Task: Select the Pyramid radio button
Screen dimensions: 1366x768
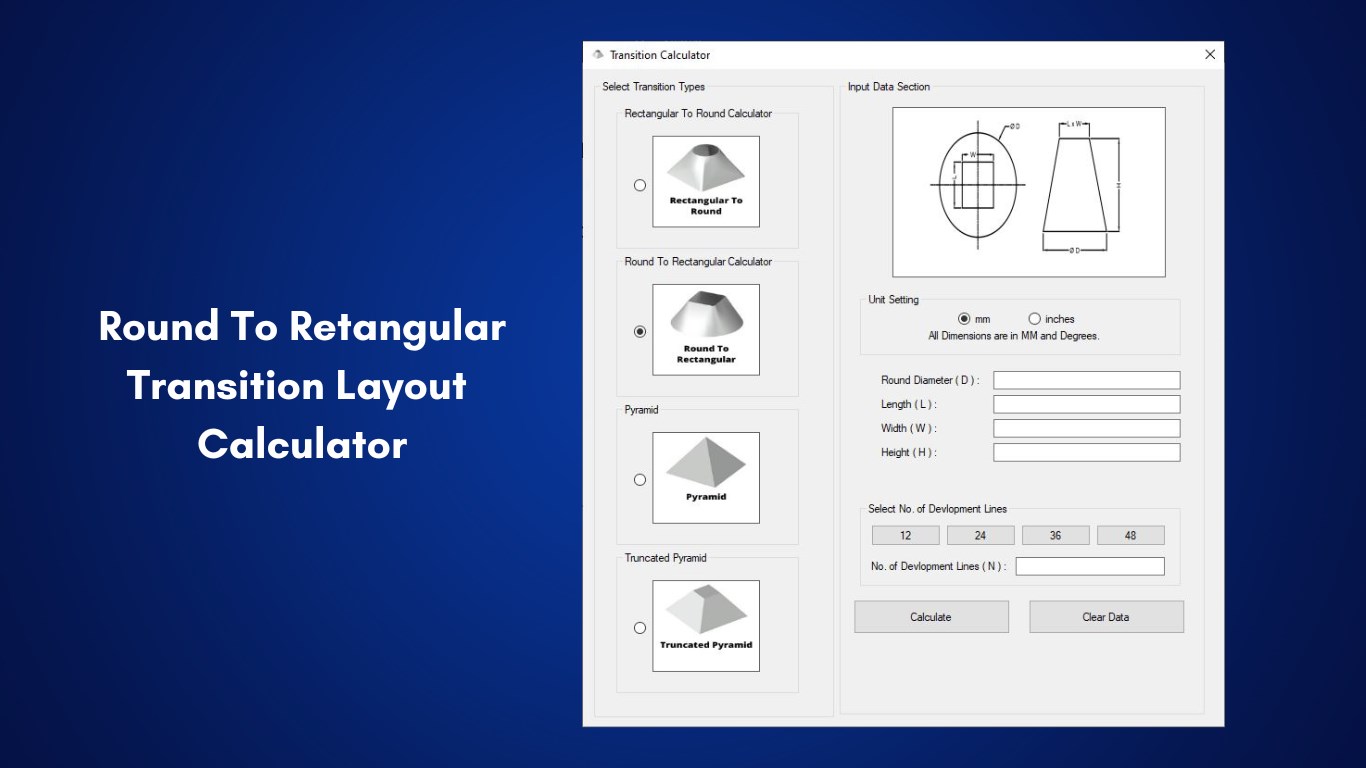Action: click(x=640, y=480)
